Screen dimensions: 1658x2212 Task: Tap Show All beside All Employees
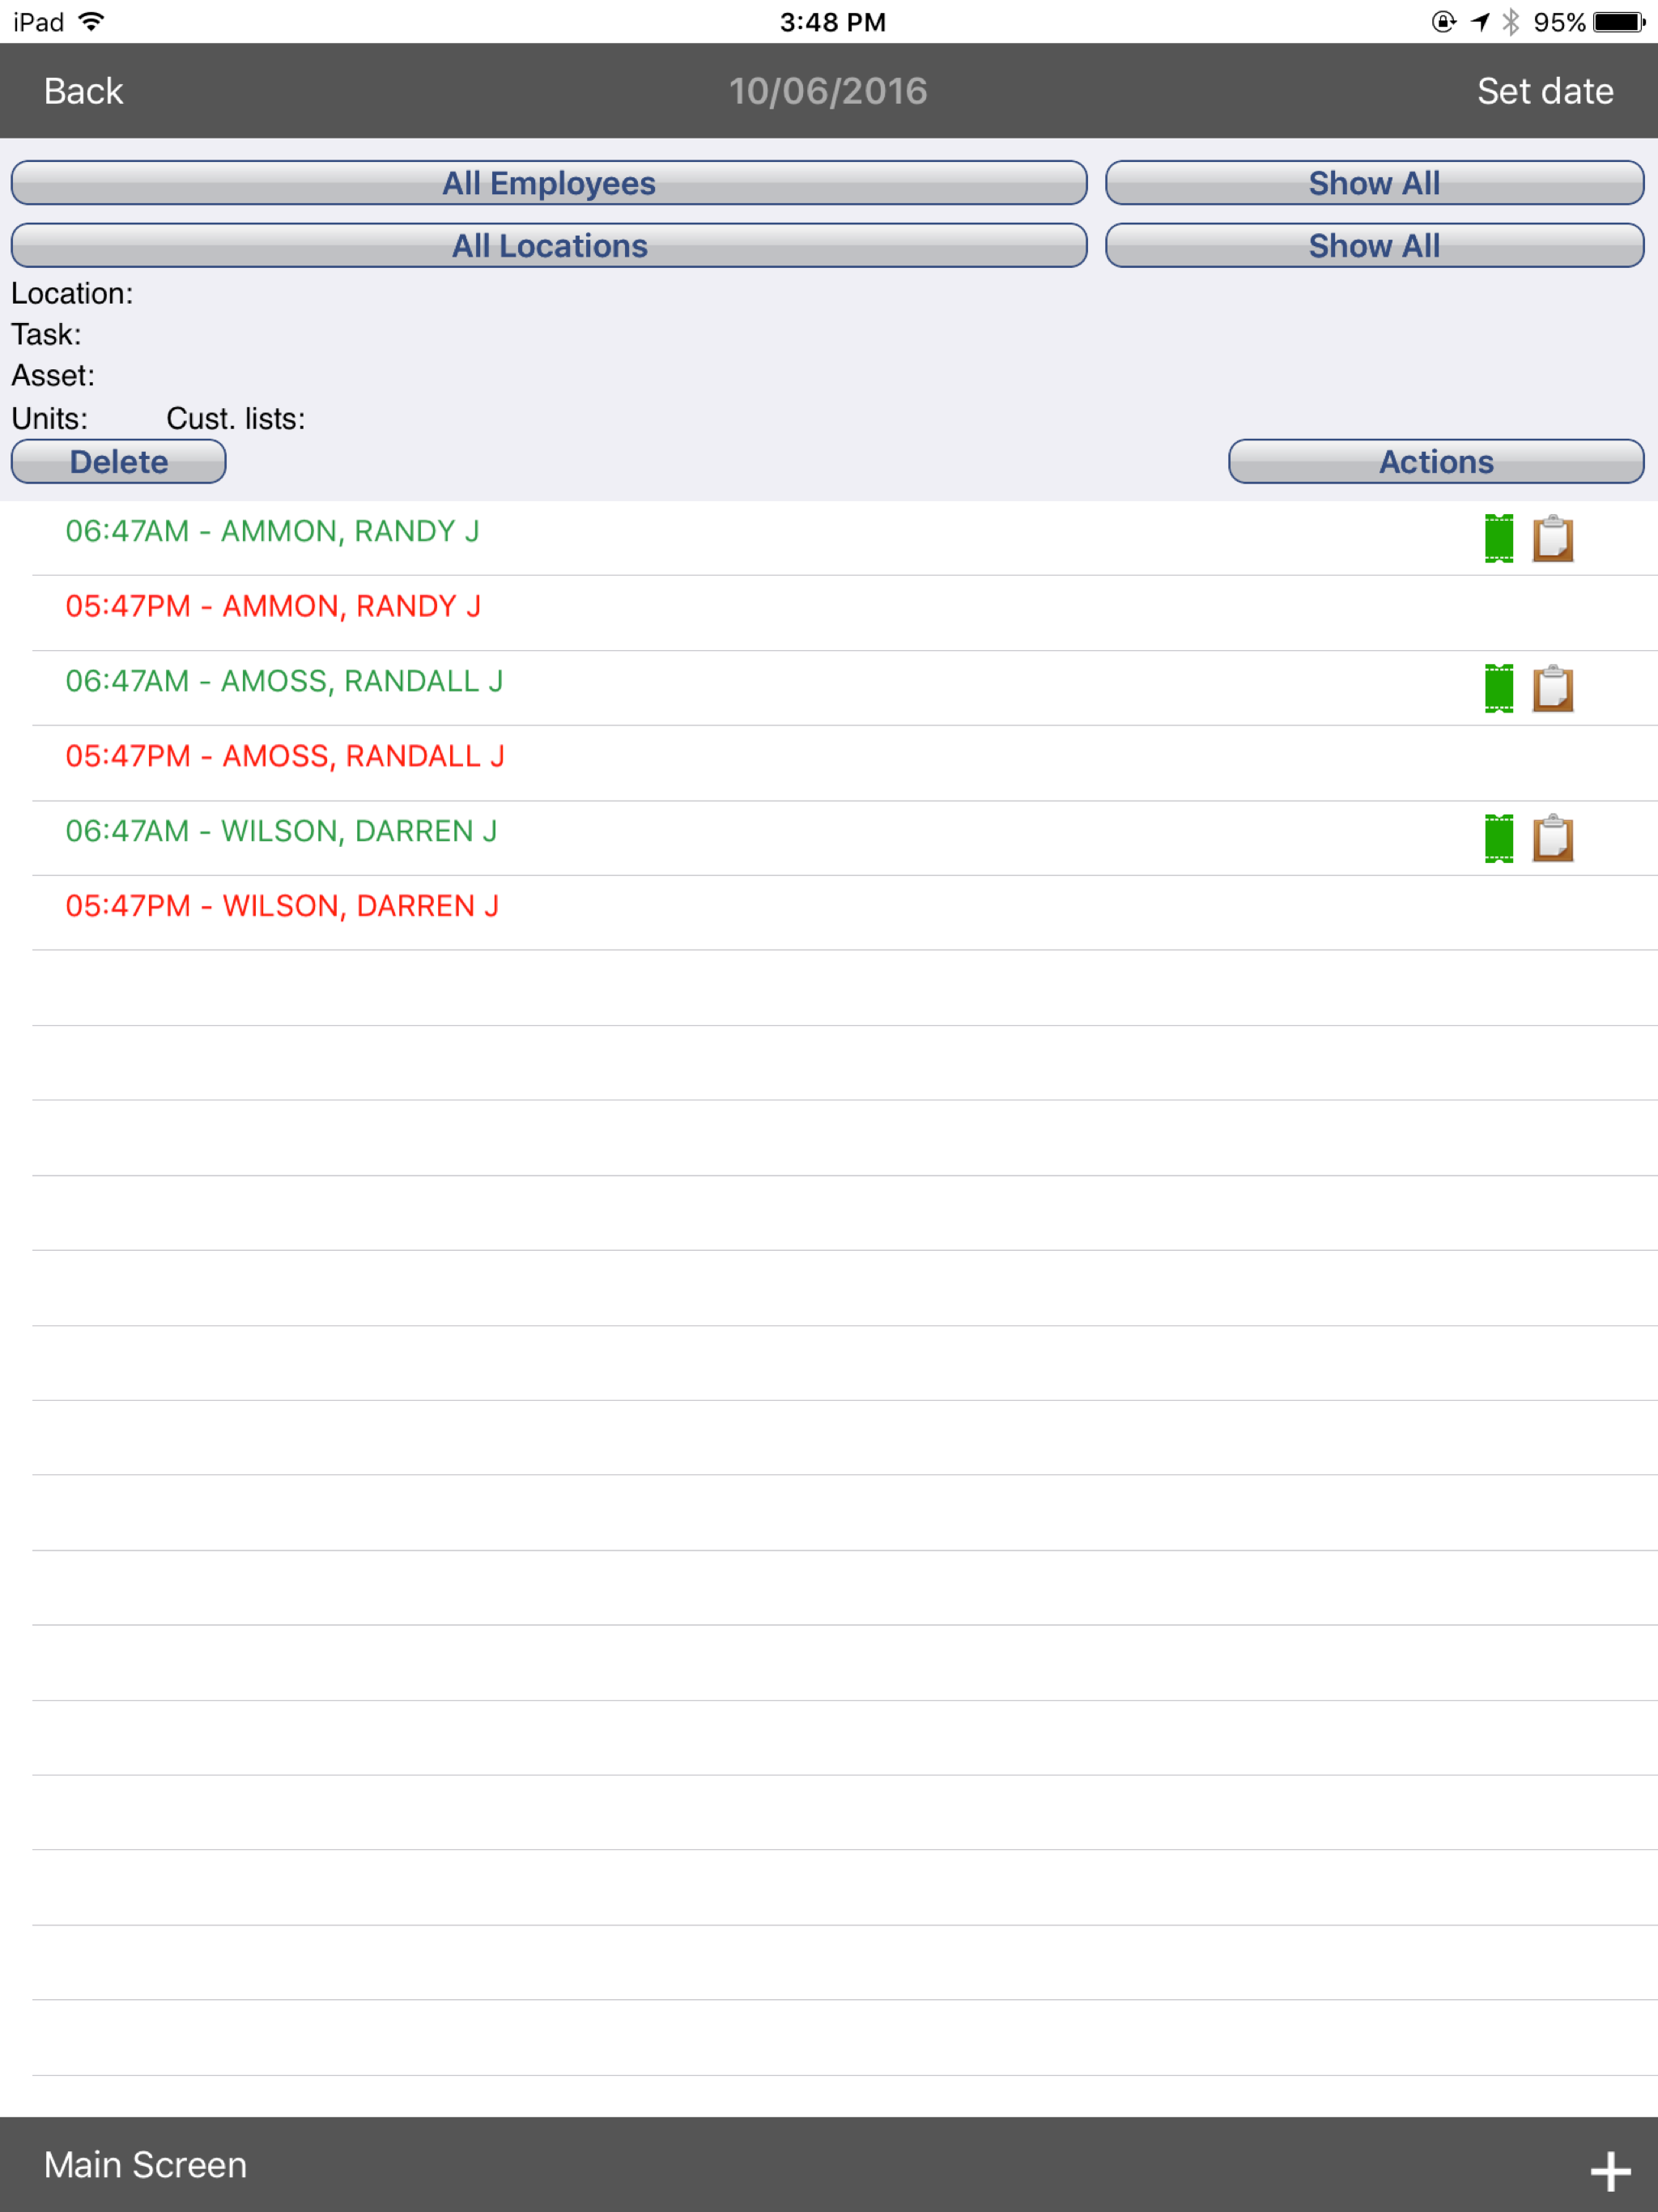(x=1374, y=183)
